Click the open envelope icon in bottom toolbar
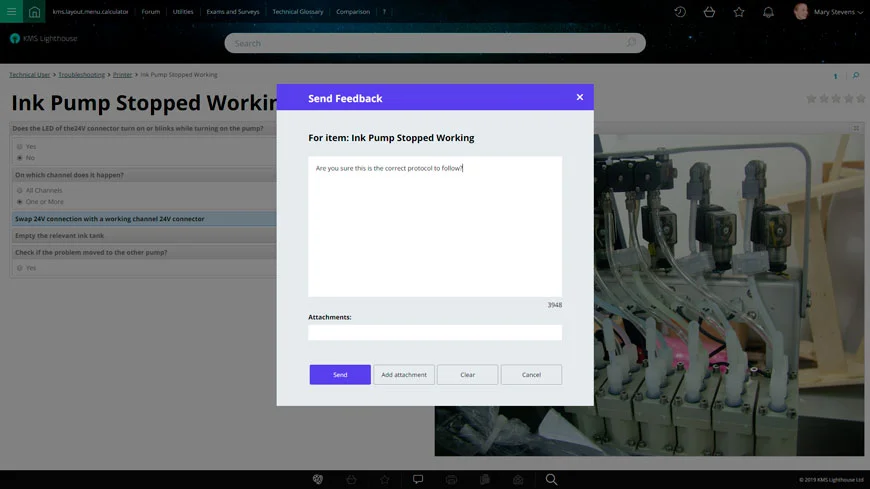Image resolution: width=870 pixels, height=489 pixels. tap(518, 479)
